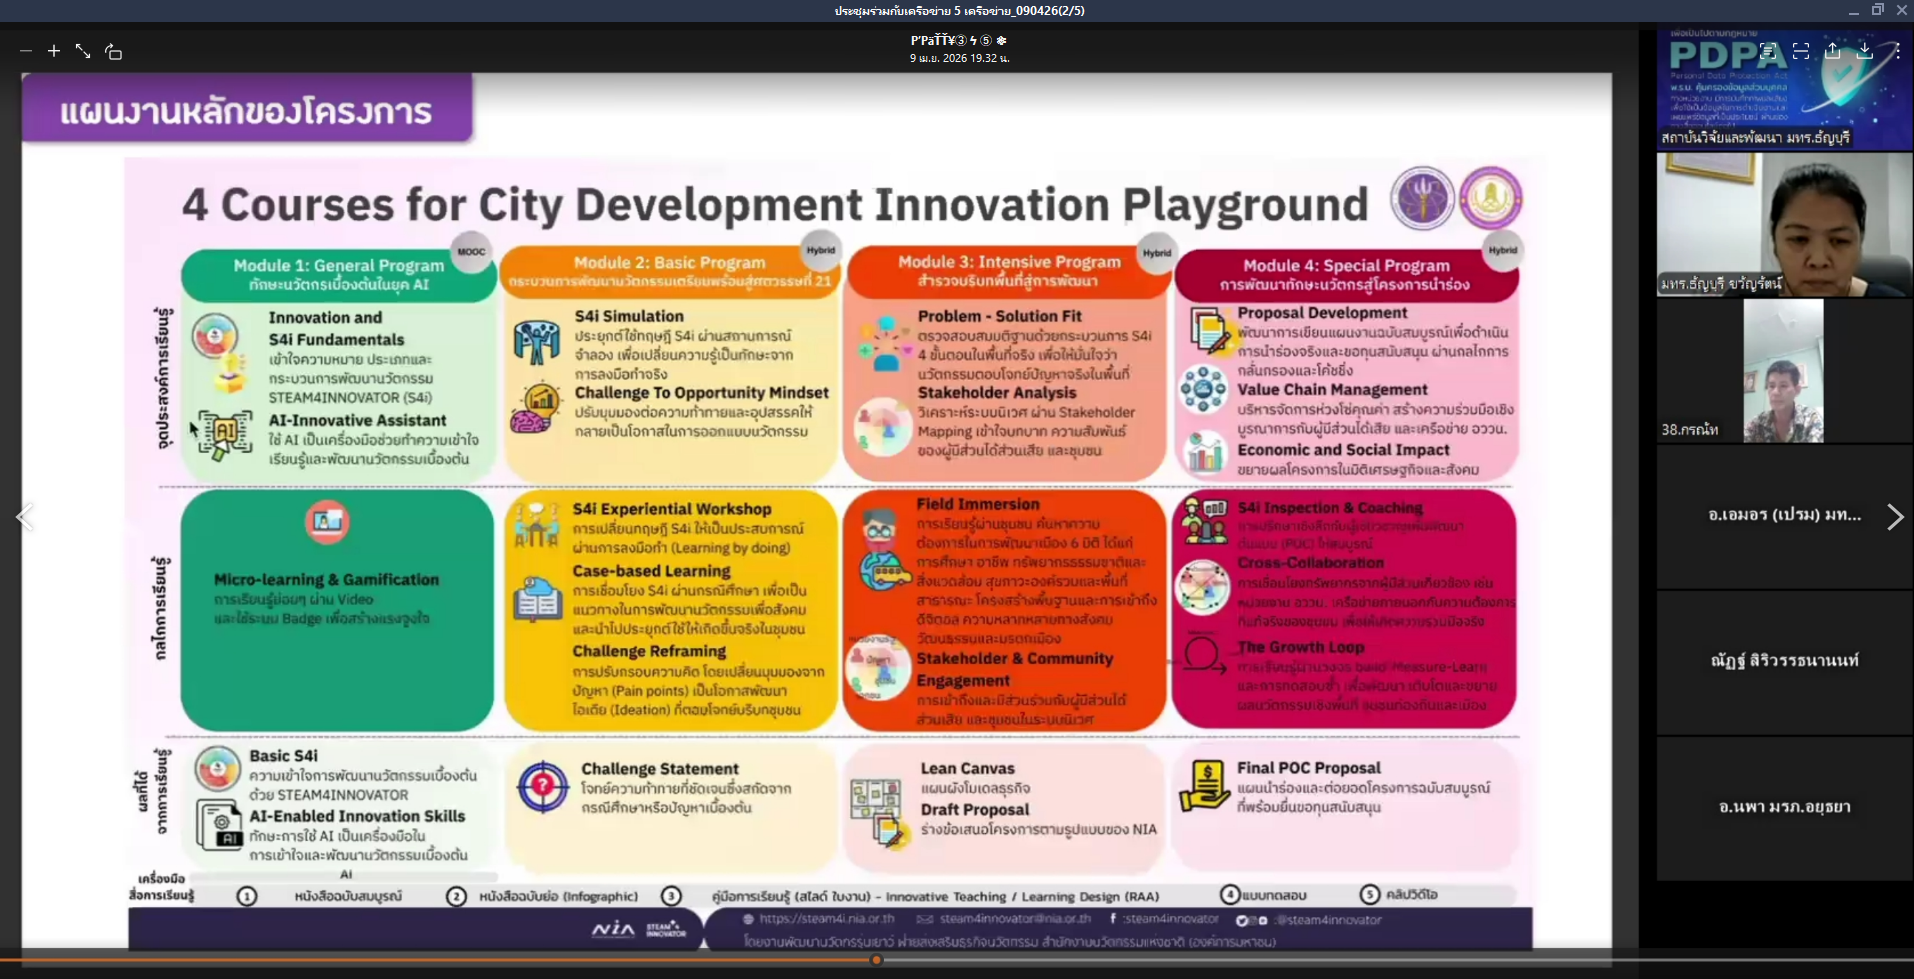The width and height of the screenshot is (1914, 979).
Task: Select participant tile labeled 38.กรณัท
Action: (1784, 371)
